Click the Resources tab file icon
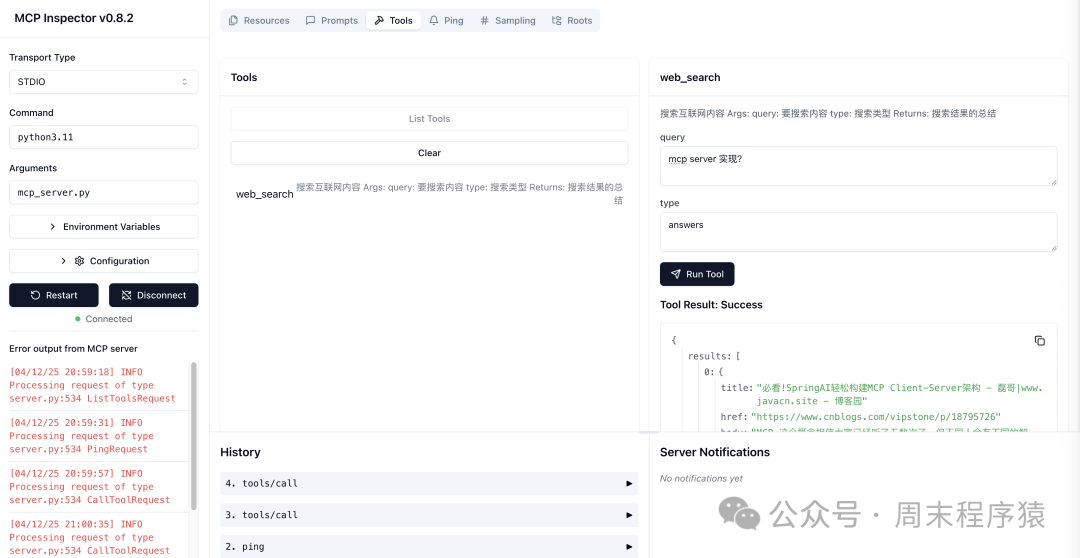 (x=233, y=21)
